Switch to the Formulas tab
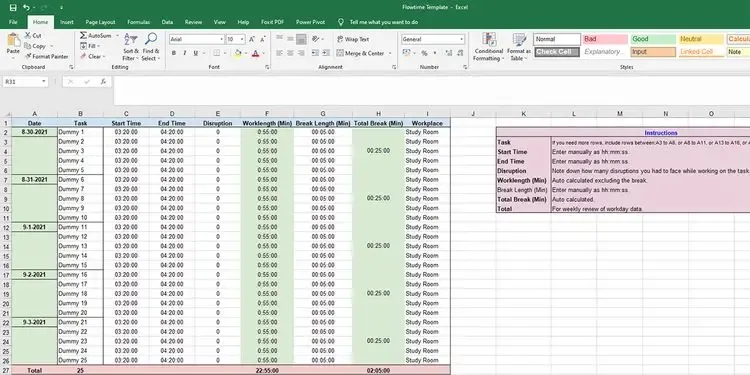Screen dimensions: 750x375 point(139,22)
